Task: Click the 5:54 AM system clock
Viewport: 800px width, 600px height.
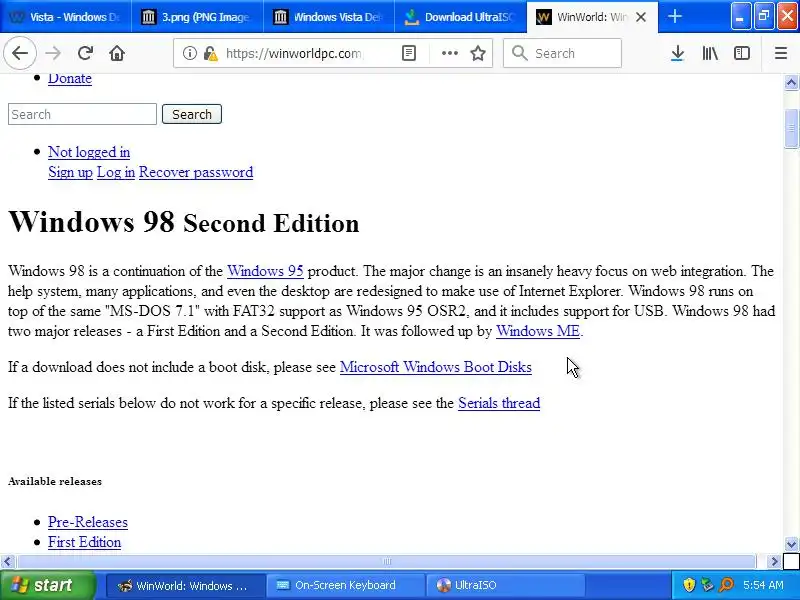Action: 763,585
